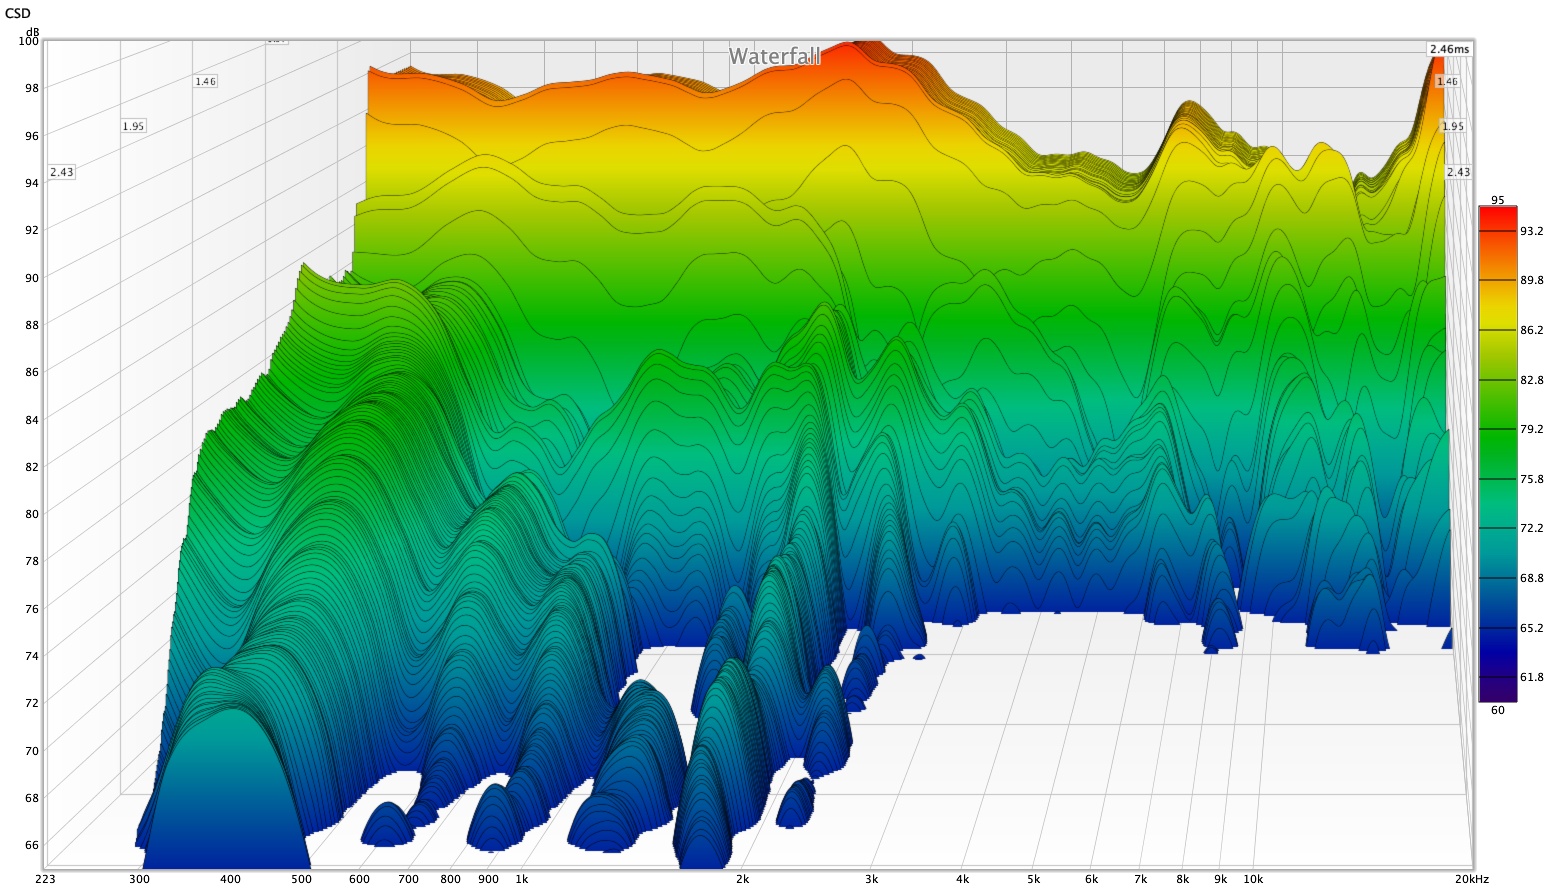Click the Waterfall title at top of plot
Image resolution: width=1550 pixels, height=891 pixels.
[x=774, y=57]
